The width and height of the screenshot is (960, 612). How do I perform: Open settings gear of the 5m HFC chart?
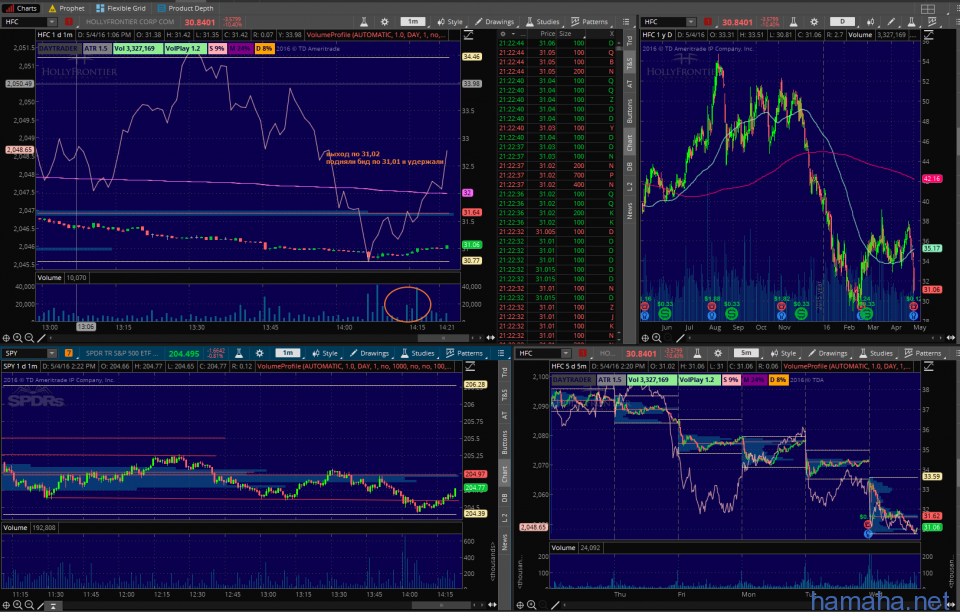[x=718, y=353]
